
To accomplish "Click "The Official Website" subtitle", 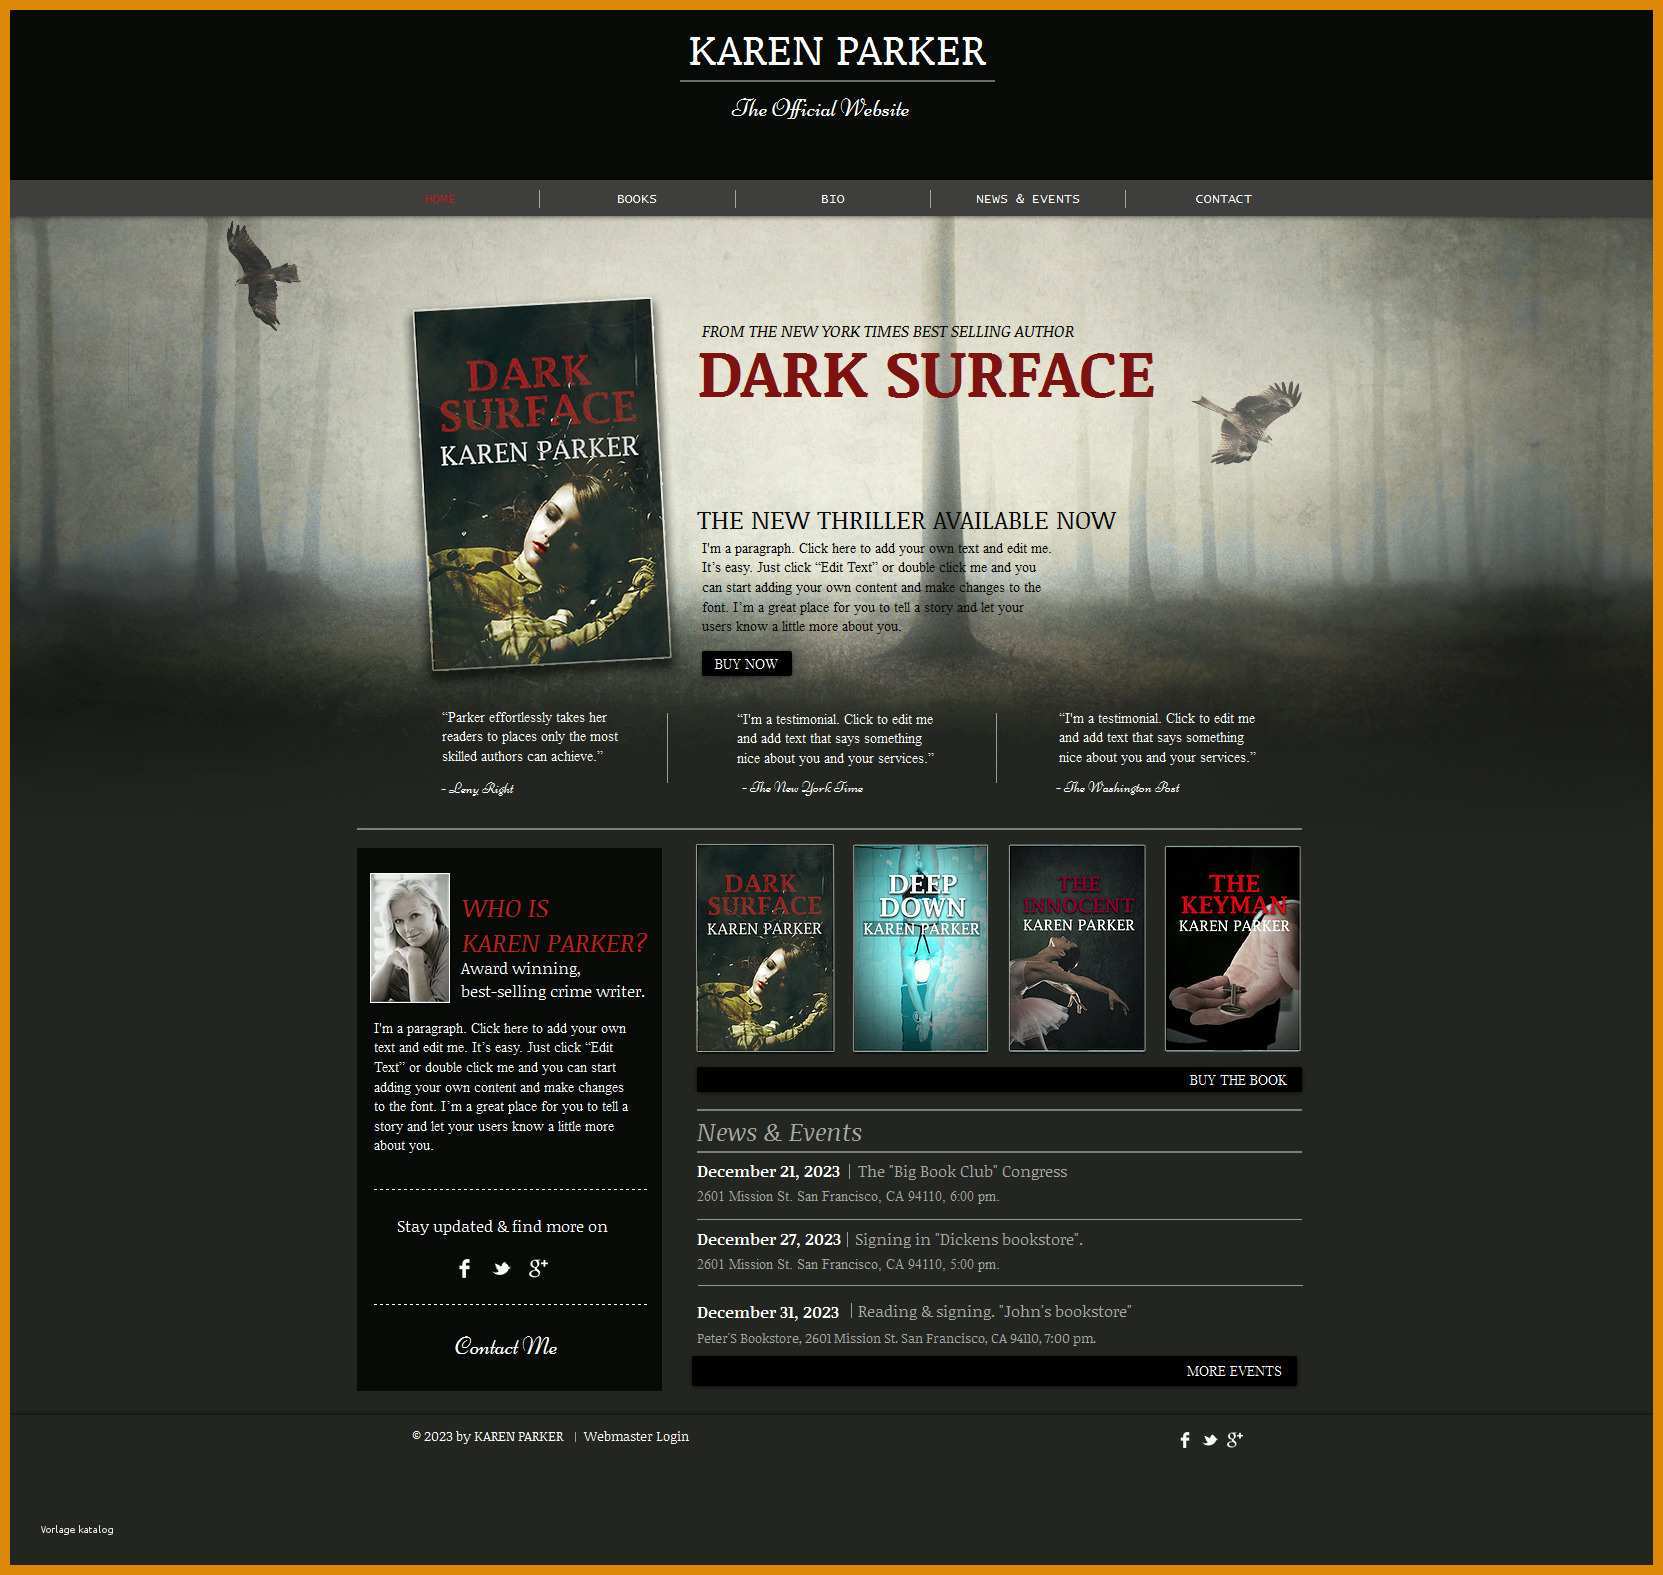I will point(820,108).
